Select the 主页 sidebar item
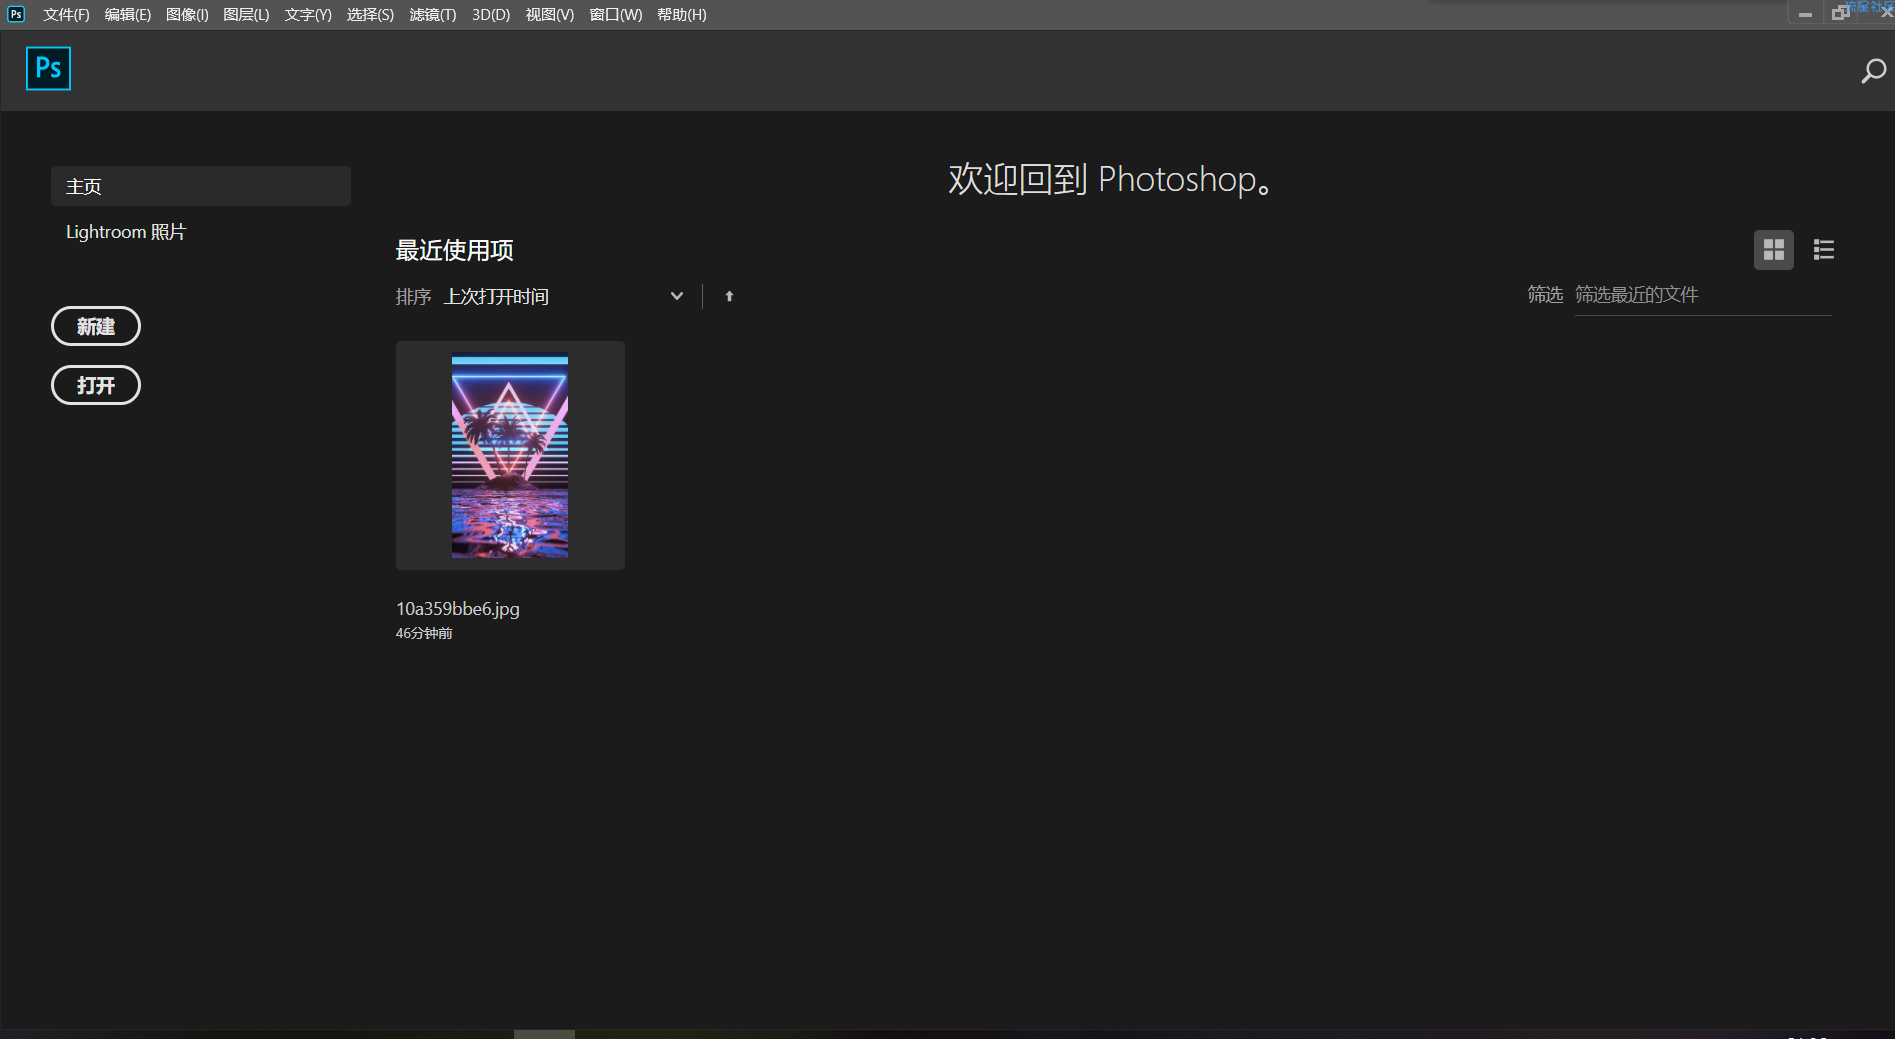This screenshot has height=1039, width=1895. pos(201,186)
